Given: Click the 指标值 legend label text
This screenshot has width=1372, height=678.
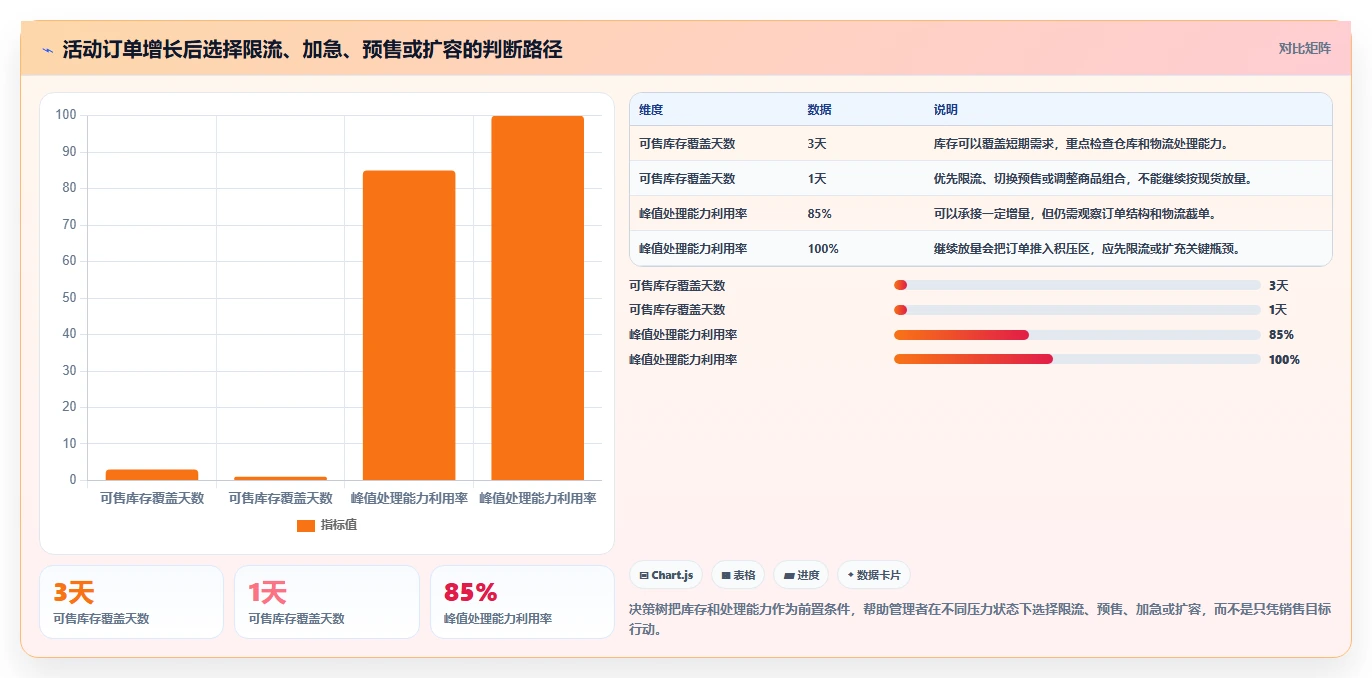Looking at the screenshot, I should click(x=339, y=525).
